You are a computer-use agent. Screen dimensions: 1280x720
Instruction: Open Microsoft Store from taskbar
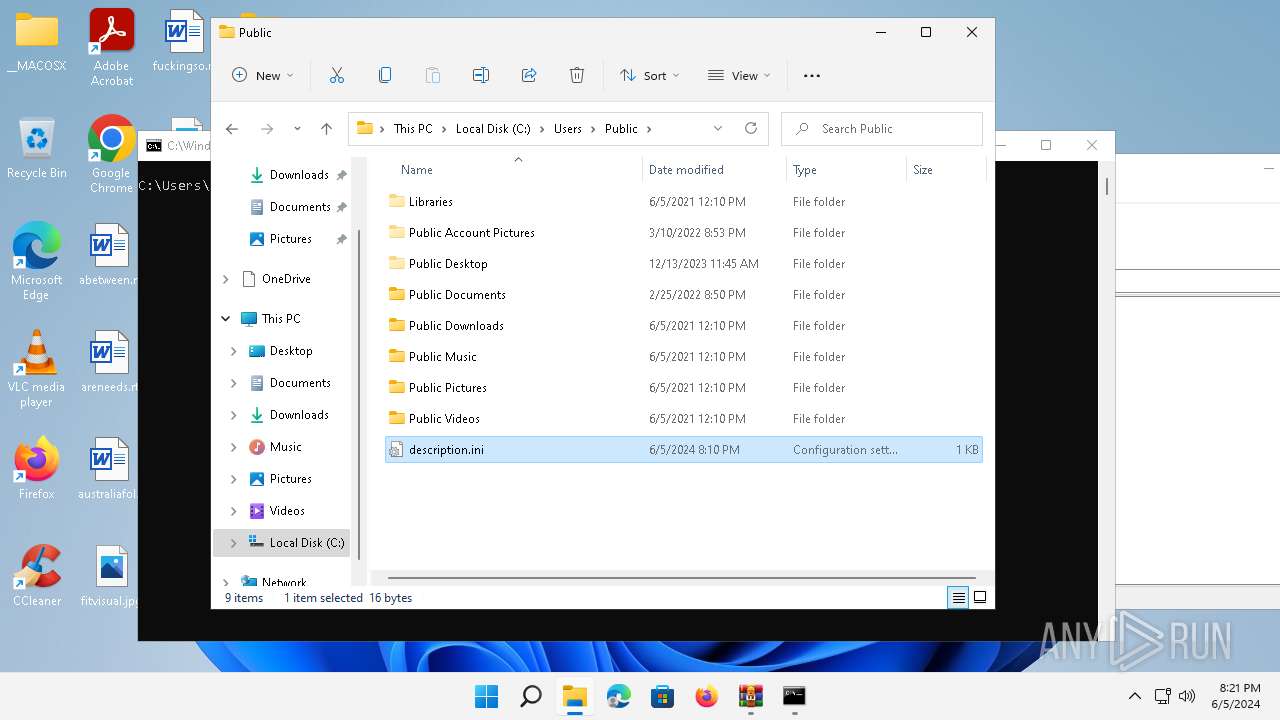(662, 696)
